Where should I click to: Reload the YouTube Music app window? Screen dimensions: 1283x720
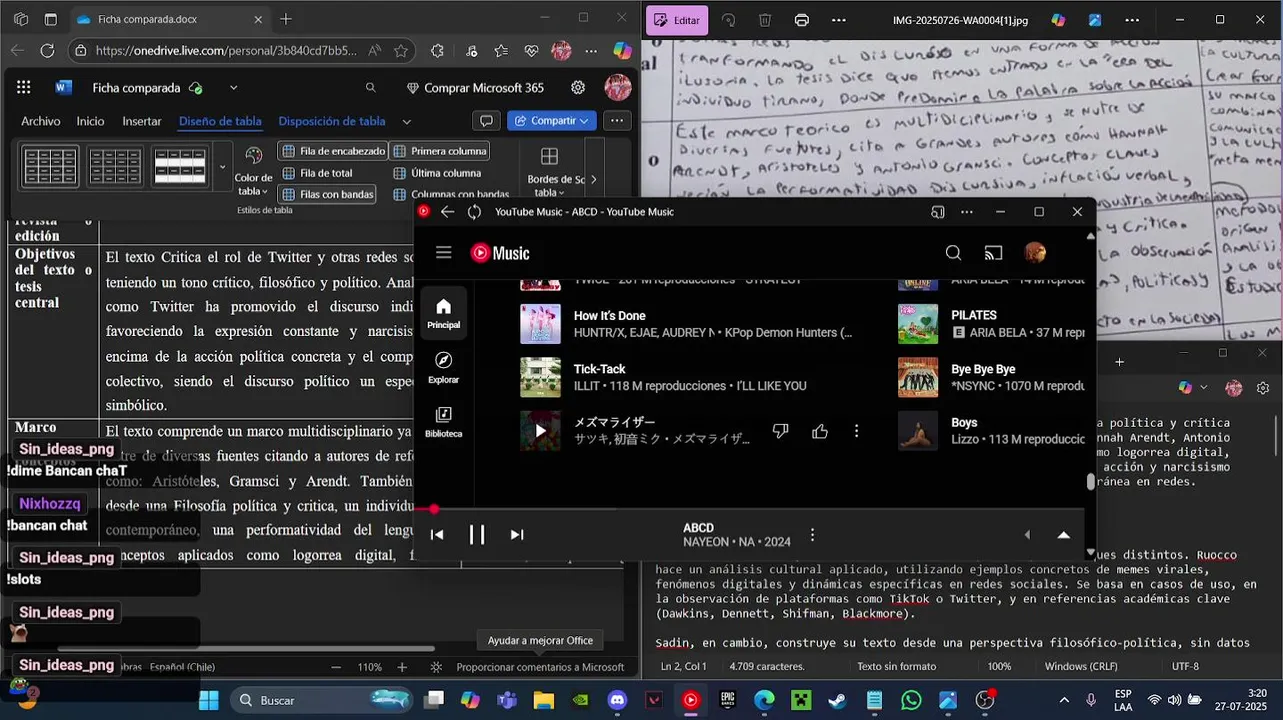point(474,212)
